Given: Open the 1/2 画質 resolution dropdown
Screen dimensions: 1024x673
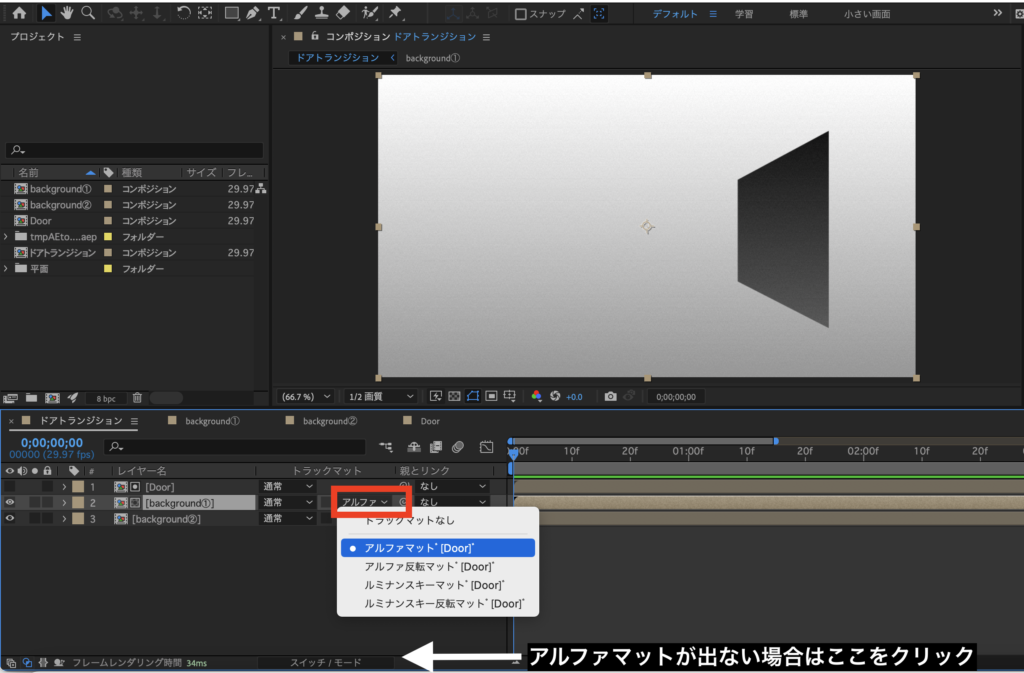Looking at the screenshot, I should [x=380, y=396].
